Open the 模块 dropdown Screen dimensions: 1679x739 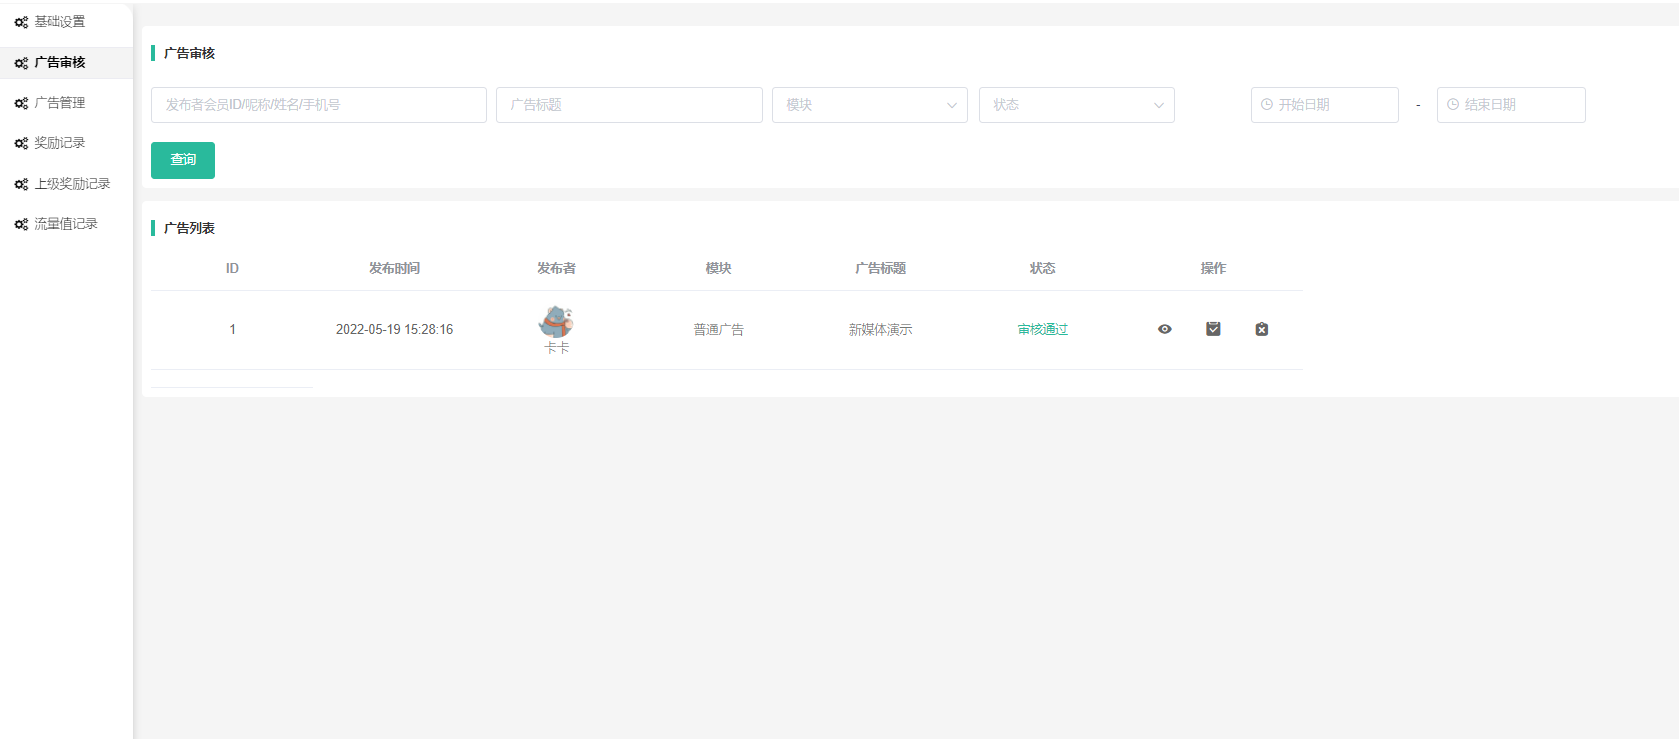[869, 105]
